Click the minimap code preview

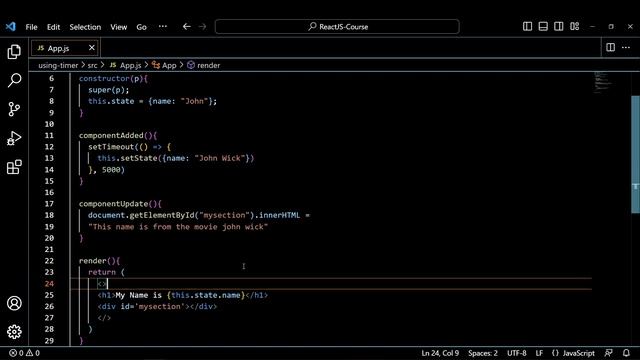point(603,83)
